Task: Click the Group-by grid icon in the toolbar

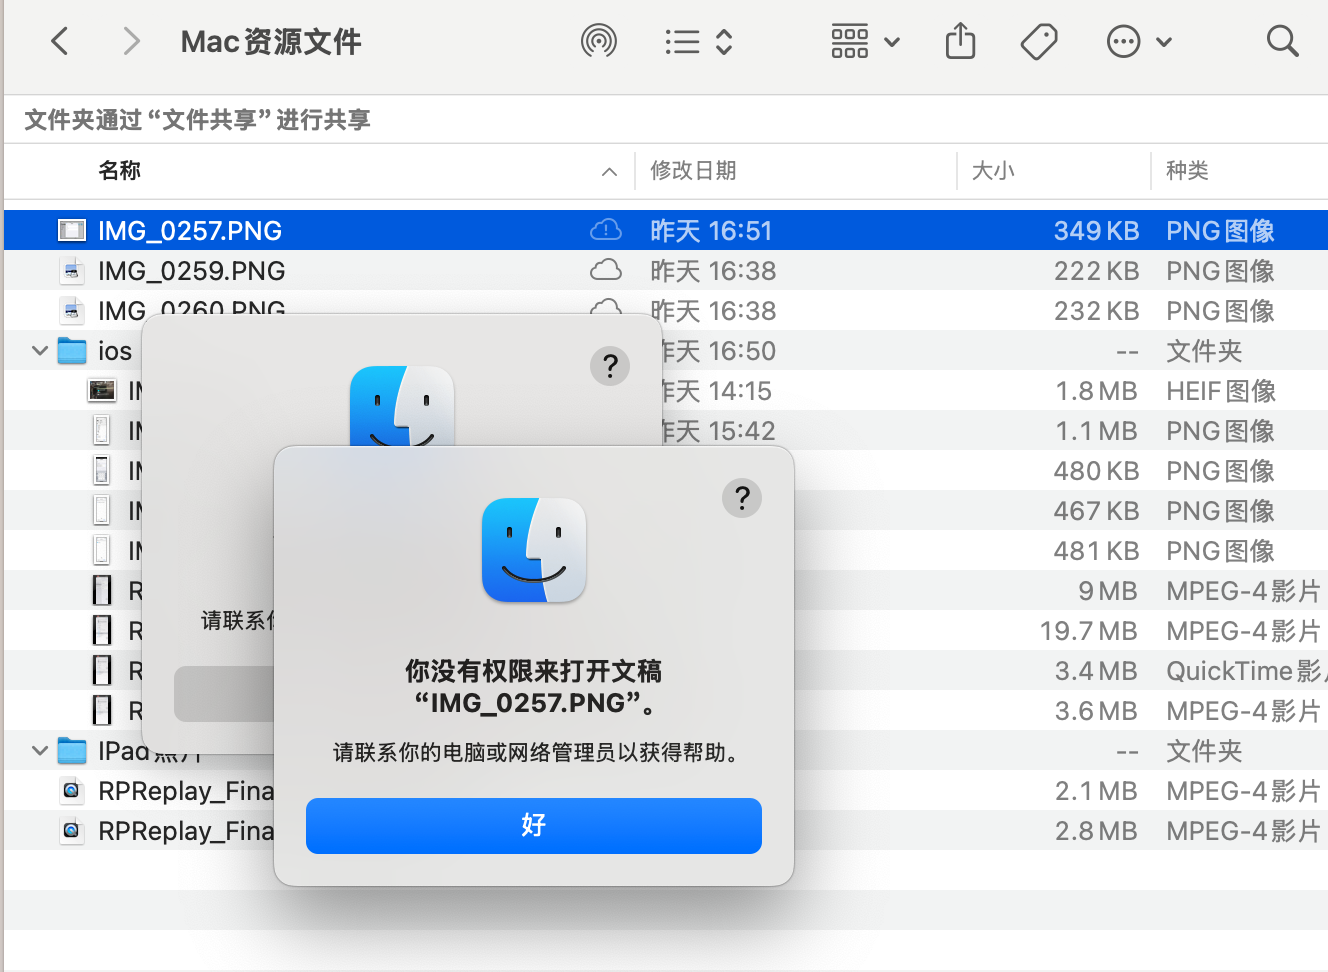Action: (849, 41)
